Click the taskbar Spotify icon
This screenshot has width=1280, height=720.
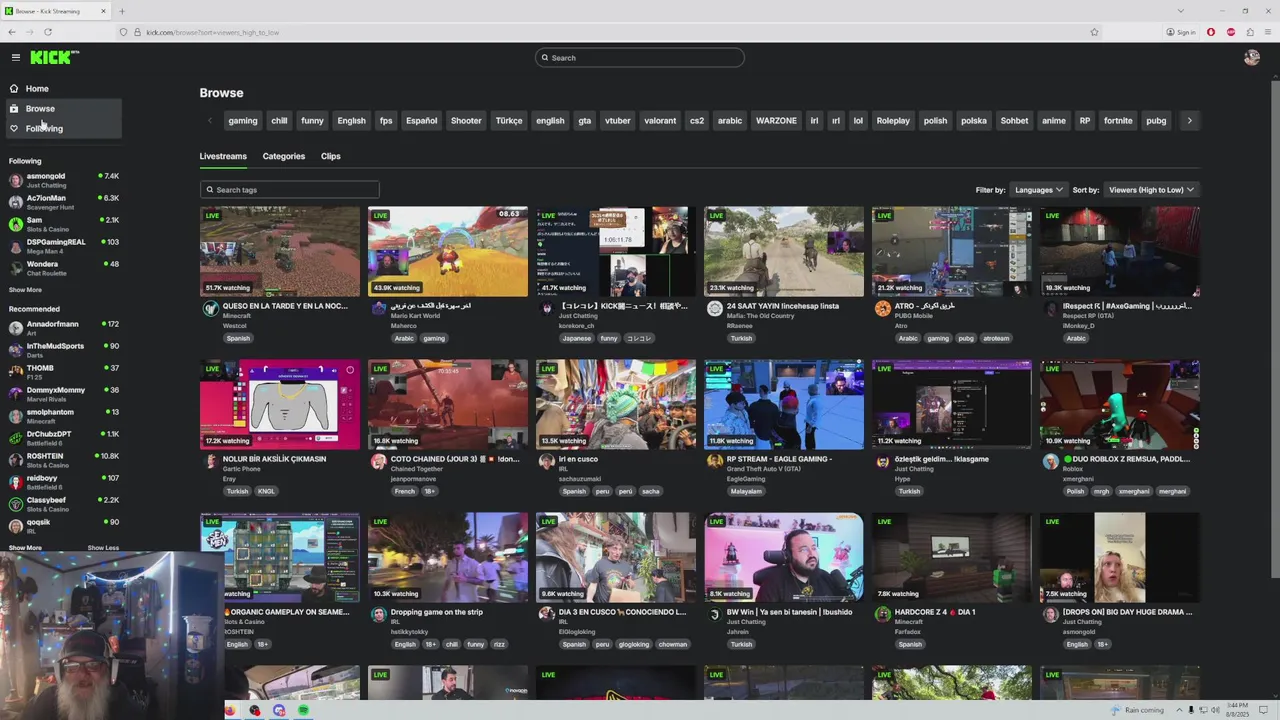pos(303,711)
